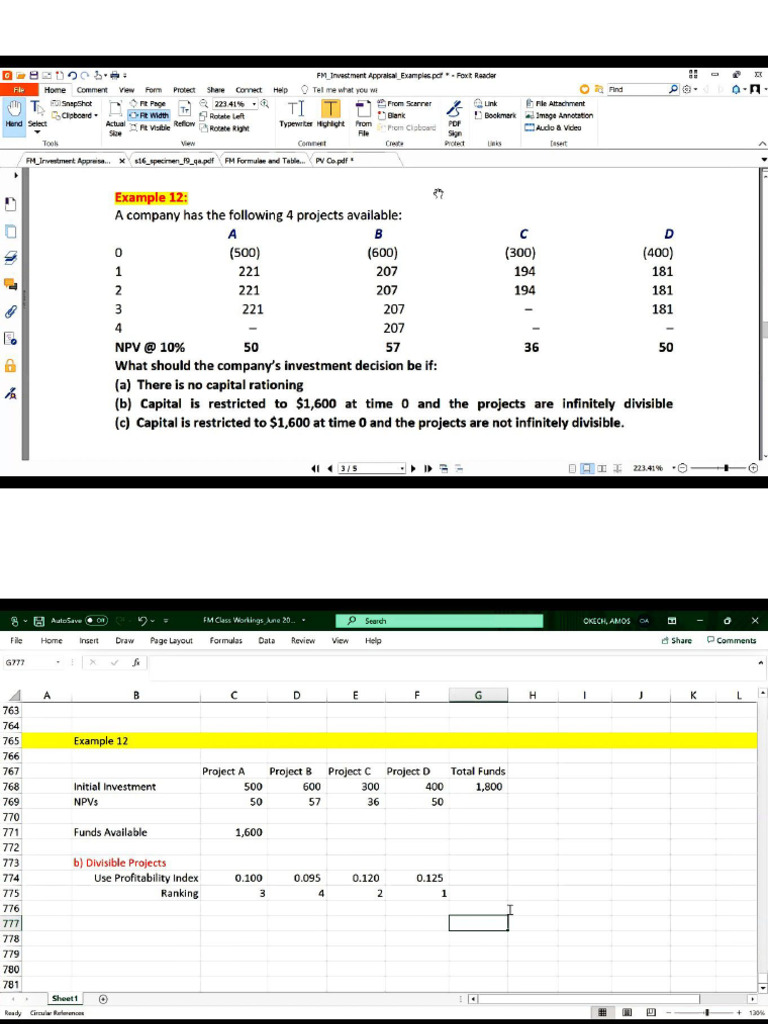Rotate the PDF page right

[x=224, y=128]
